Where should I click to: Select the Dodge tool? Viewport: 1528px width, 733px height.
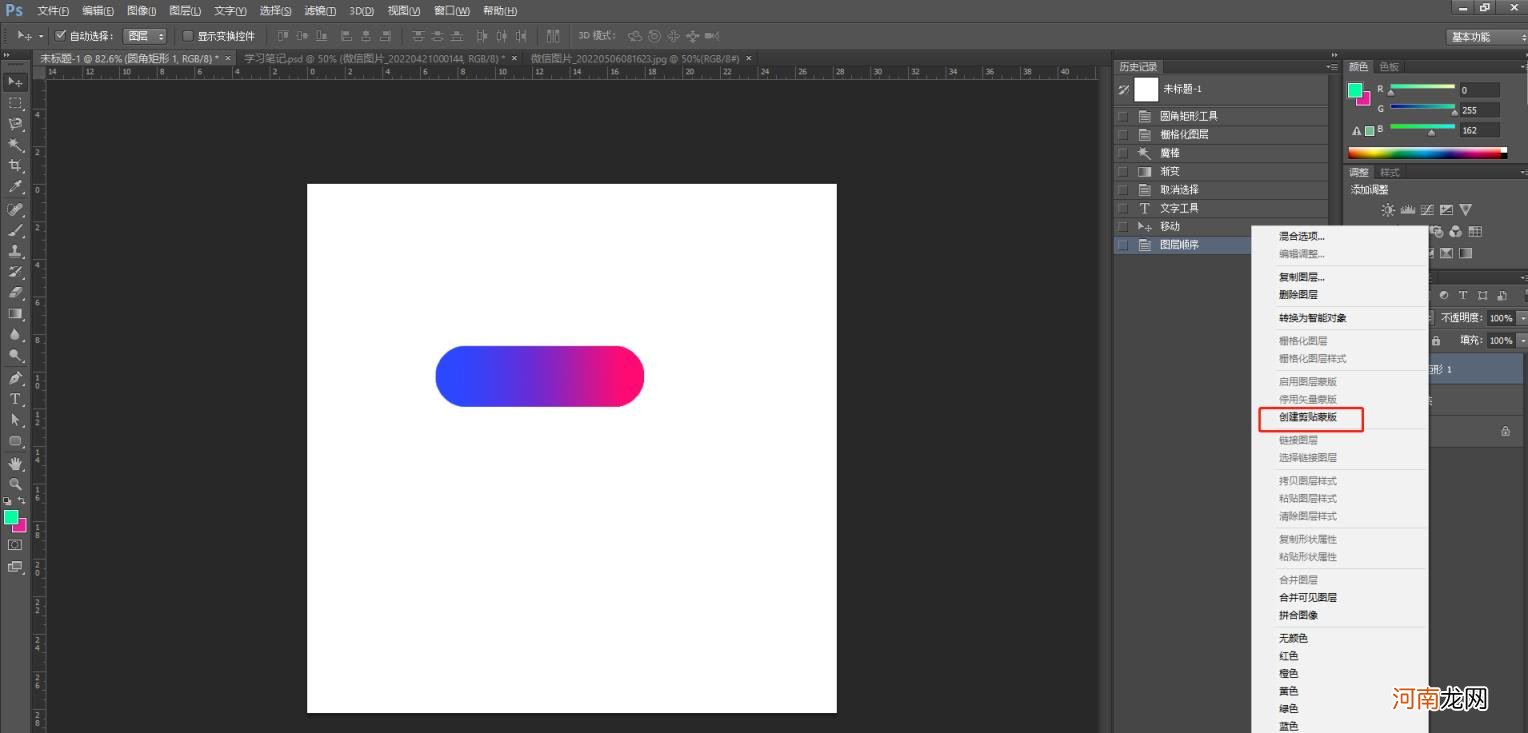coord(15,356)
